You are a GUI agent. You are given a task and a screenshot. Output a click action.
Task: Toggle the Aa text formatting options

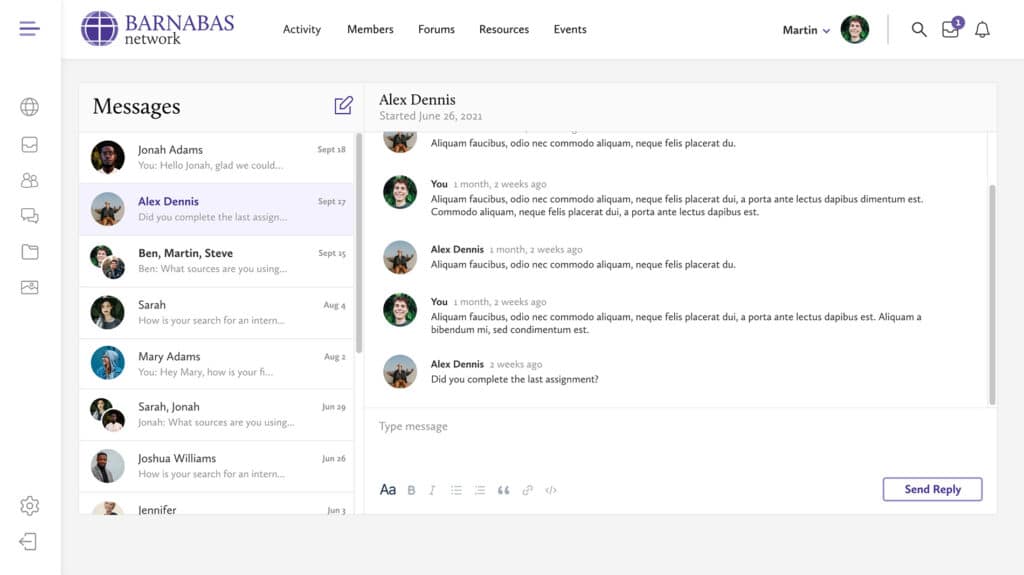click(x=388, y=490)
